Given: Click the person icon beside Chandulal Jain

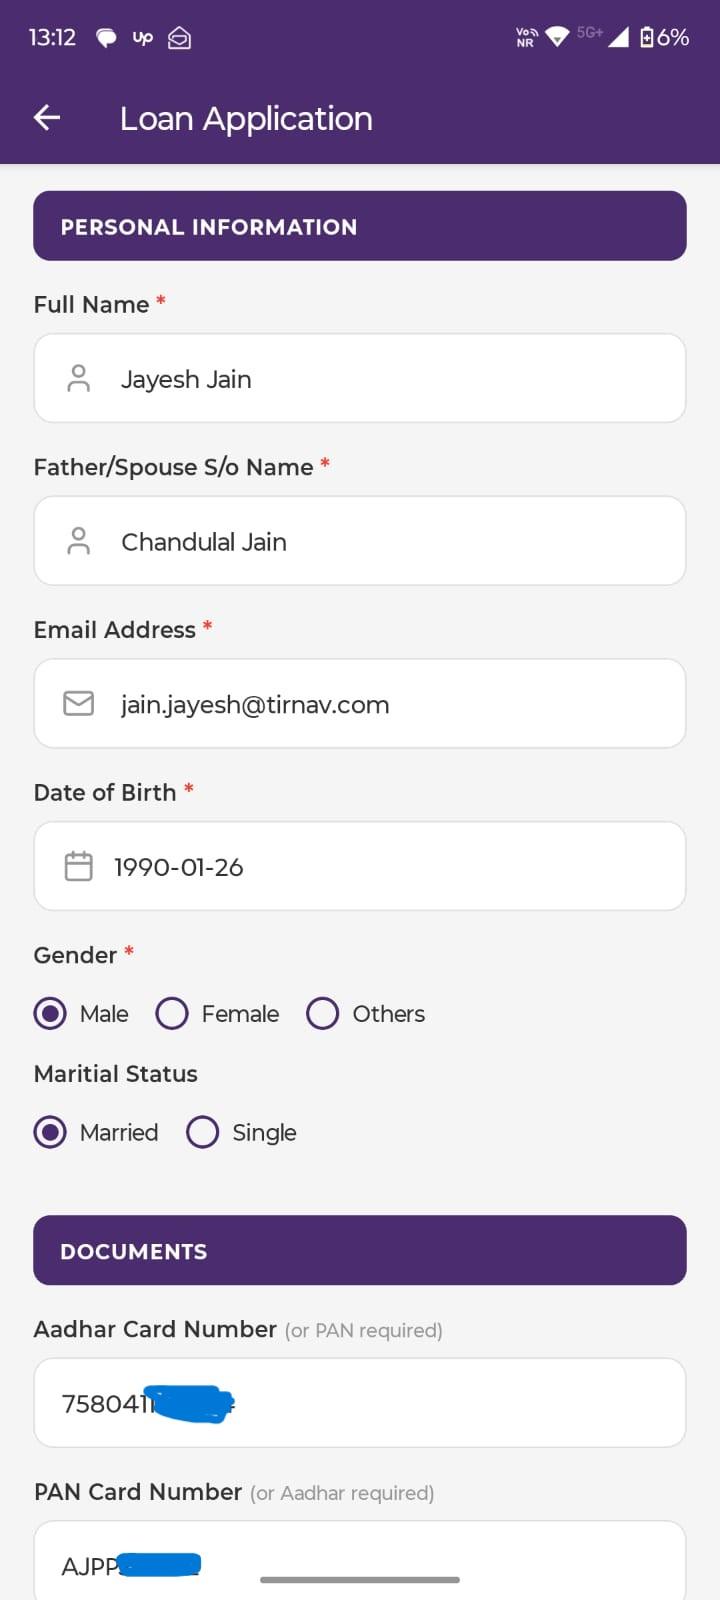Looking at the screenshot, I should coord(79,540).
